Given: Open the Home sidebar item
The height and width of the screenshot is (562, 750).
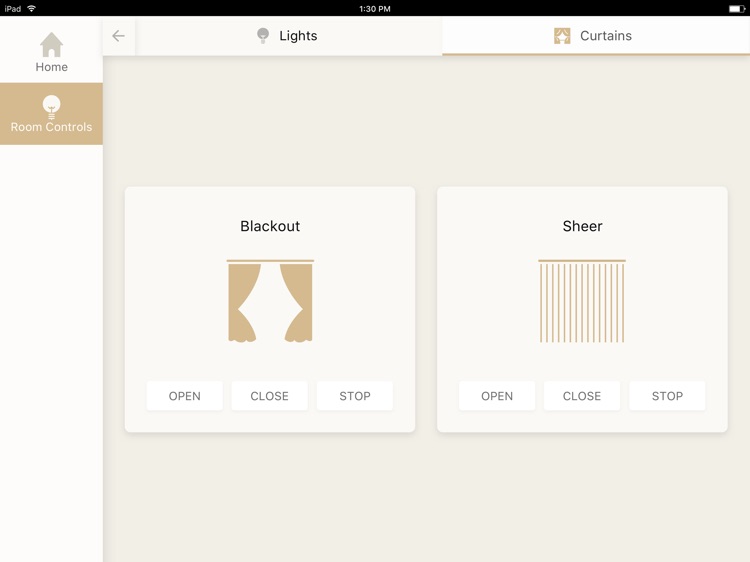Looking at the screenshot, I should (51, 52).
